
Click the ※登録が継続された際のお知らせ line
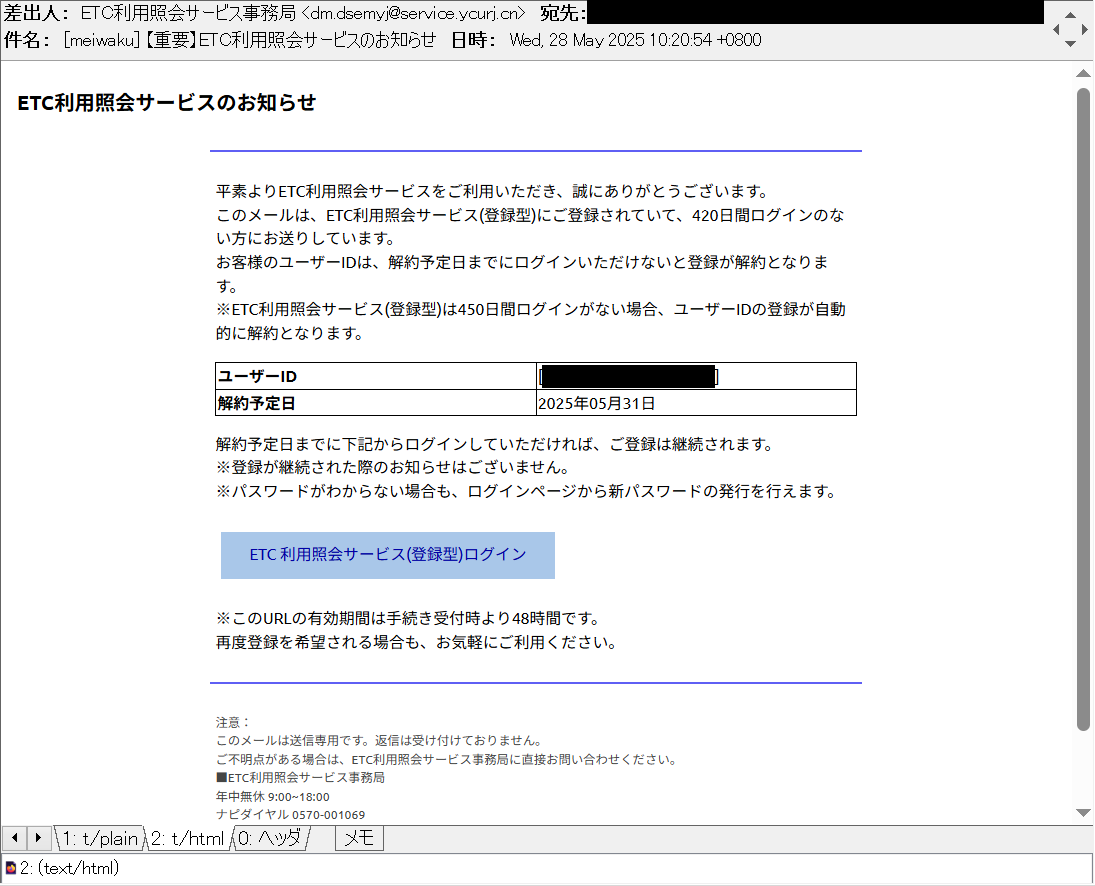(x=393, y=466)
